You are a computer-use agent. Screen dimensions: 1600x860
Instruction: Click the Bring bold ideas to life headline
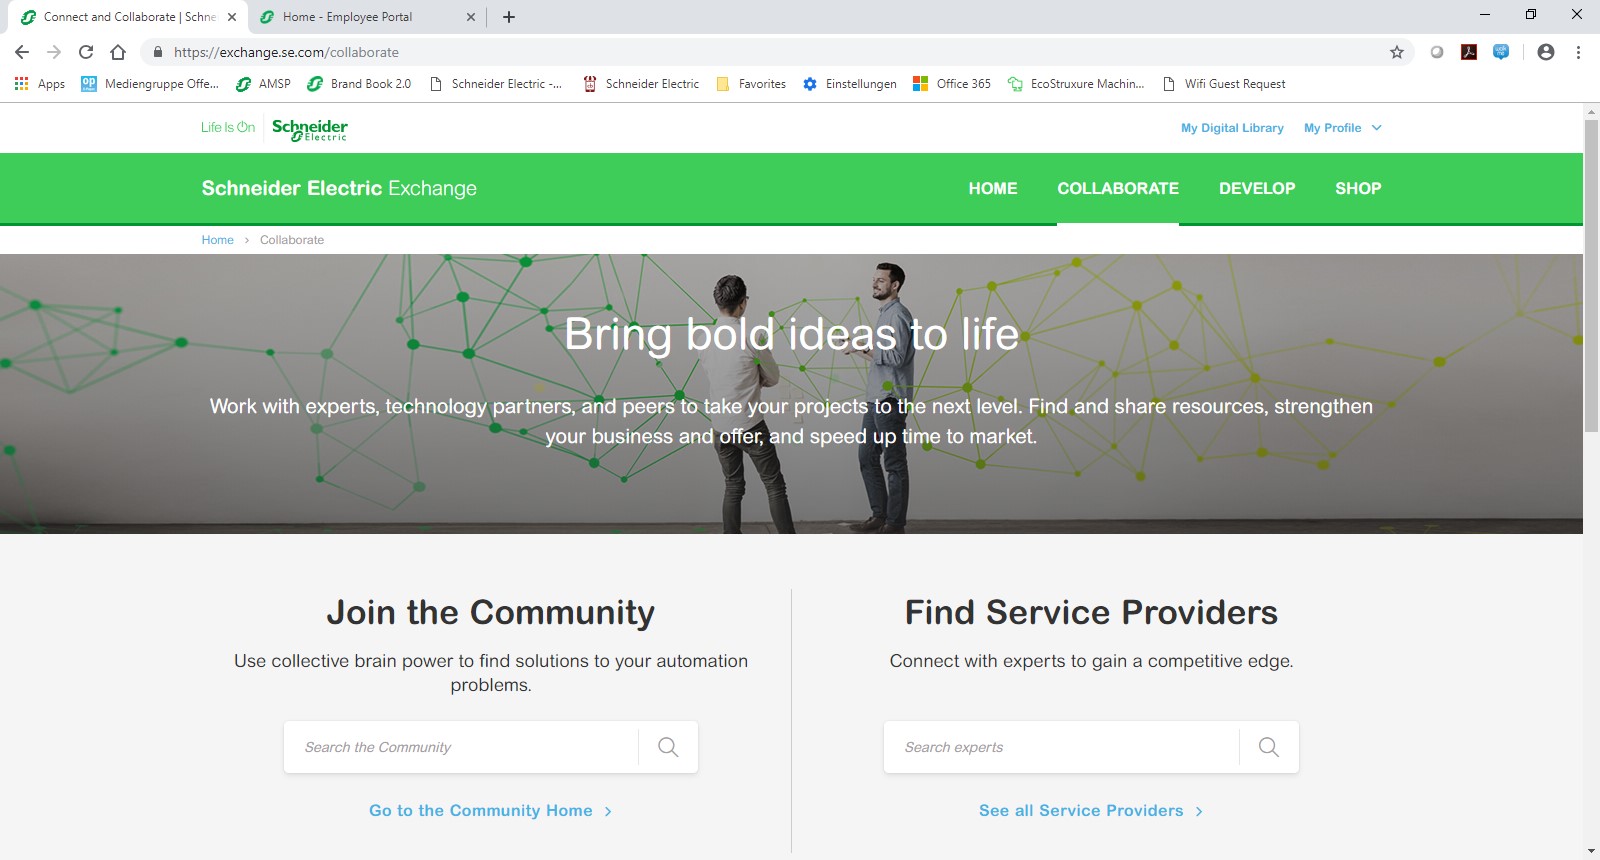click(791, 334)
